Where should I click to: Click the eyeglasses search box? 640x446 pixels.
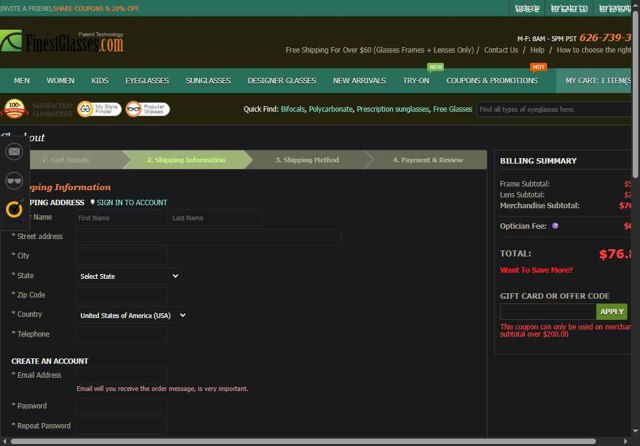point(554,109)
